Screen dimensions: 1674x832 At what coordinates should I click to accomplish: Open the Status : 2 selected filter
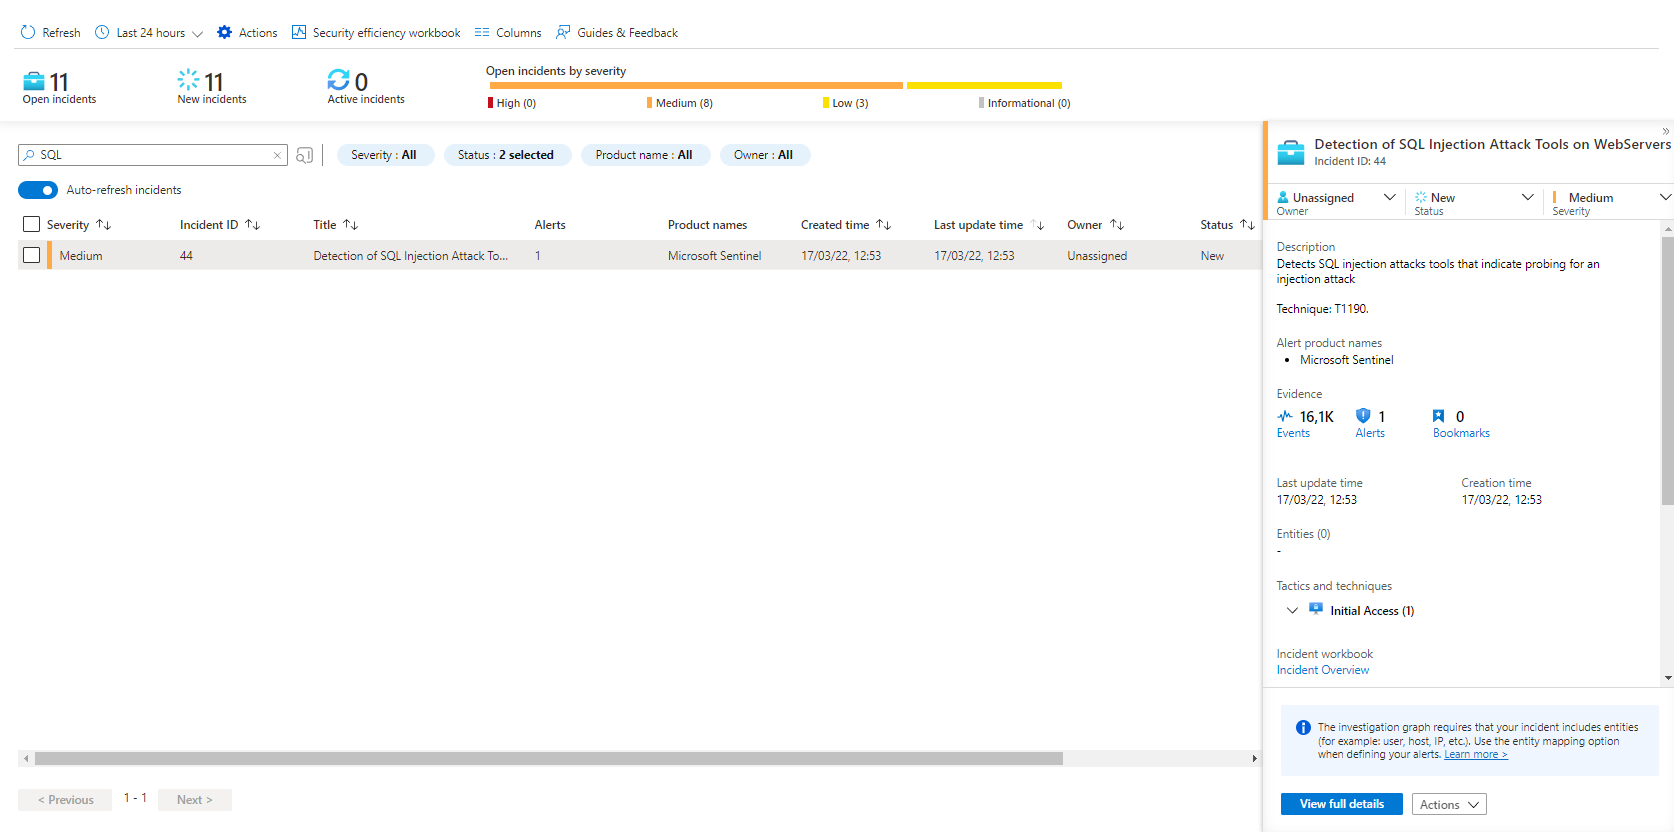point(506,155)
